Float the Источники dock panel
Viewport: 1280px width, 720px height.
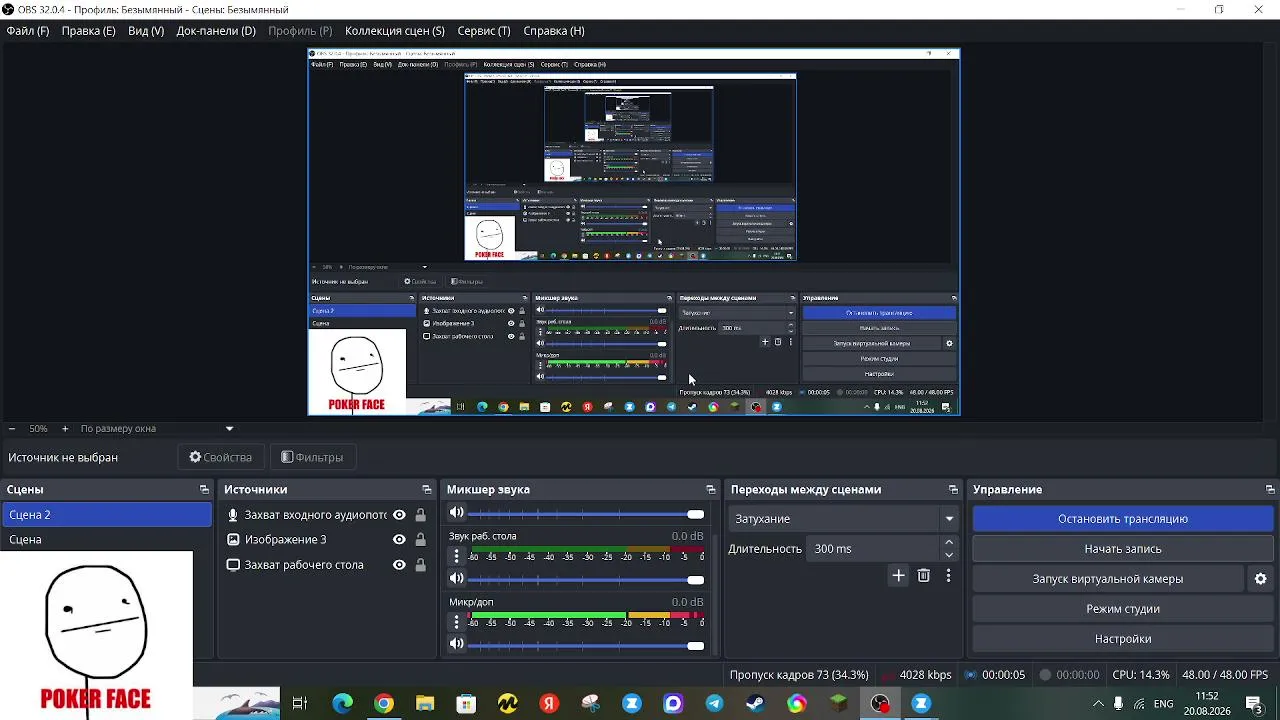pyautogui.click(x=427, y=490)
